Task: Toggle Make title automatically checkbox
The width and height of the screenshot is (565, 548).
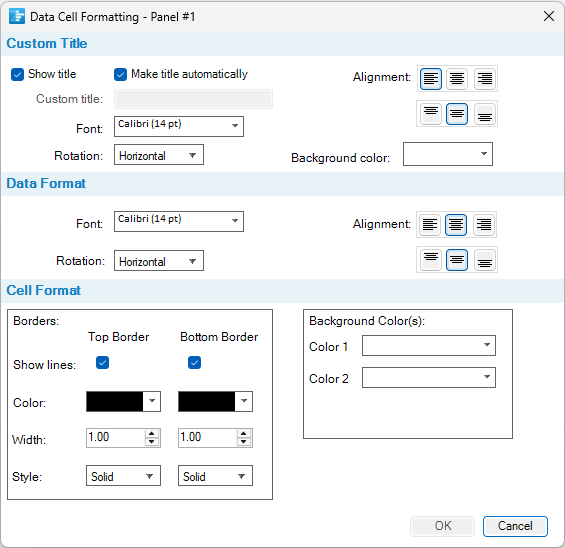Action: 120,75
